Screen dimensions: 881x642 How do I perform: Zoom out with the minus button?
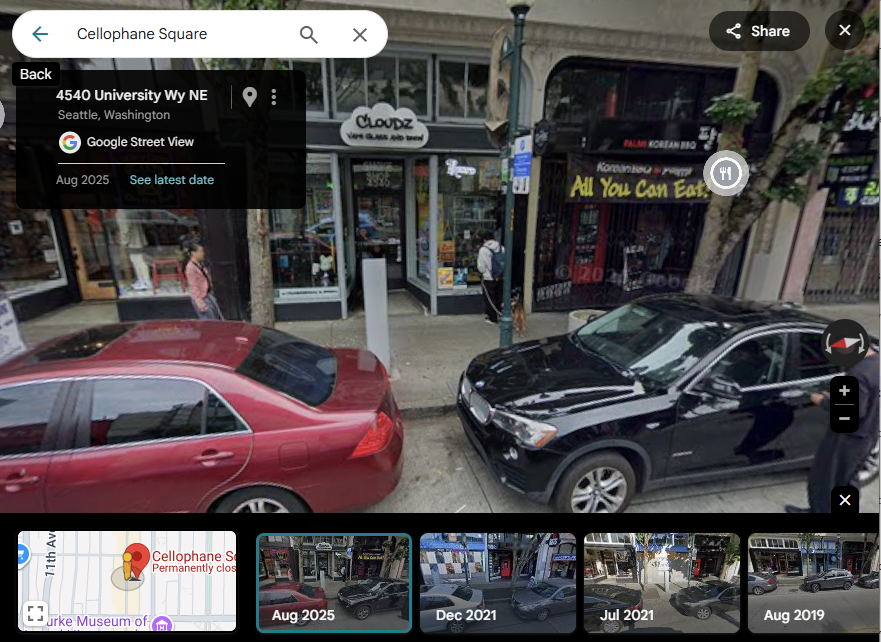click(x=844, y=418)
